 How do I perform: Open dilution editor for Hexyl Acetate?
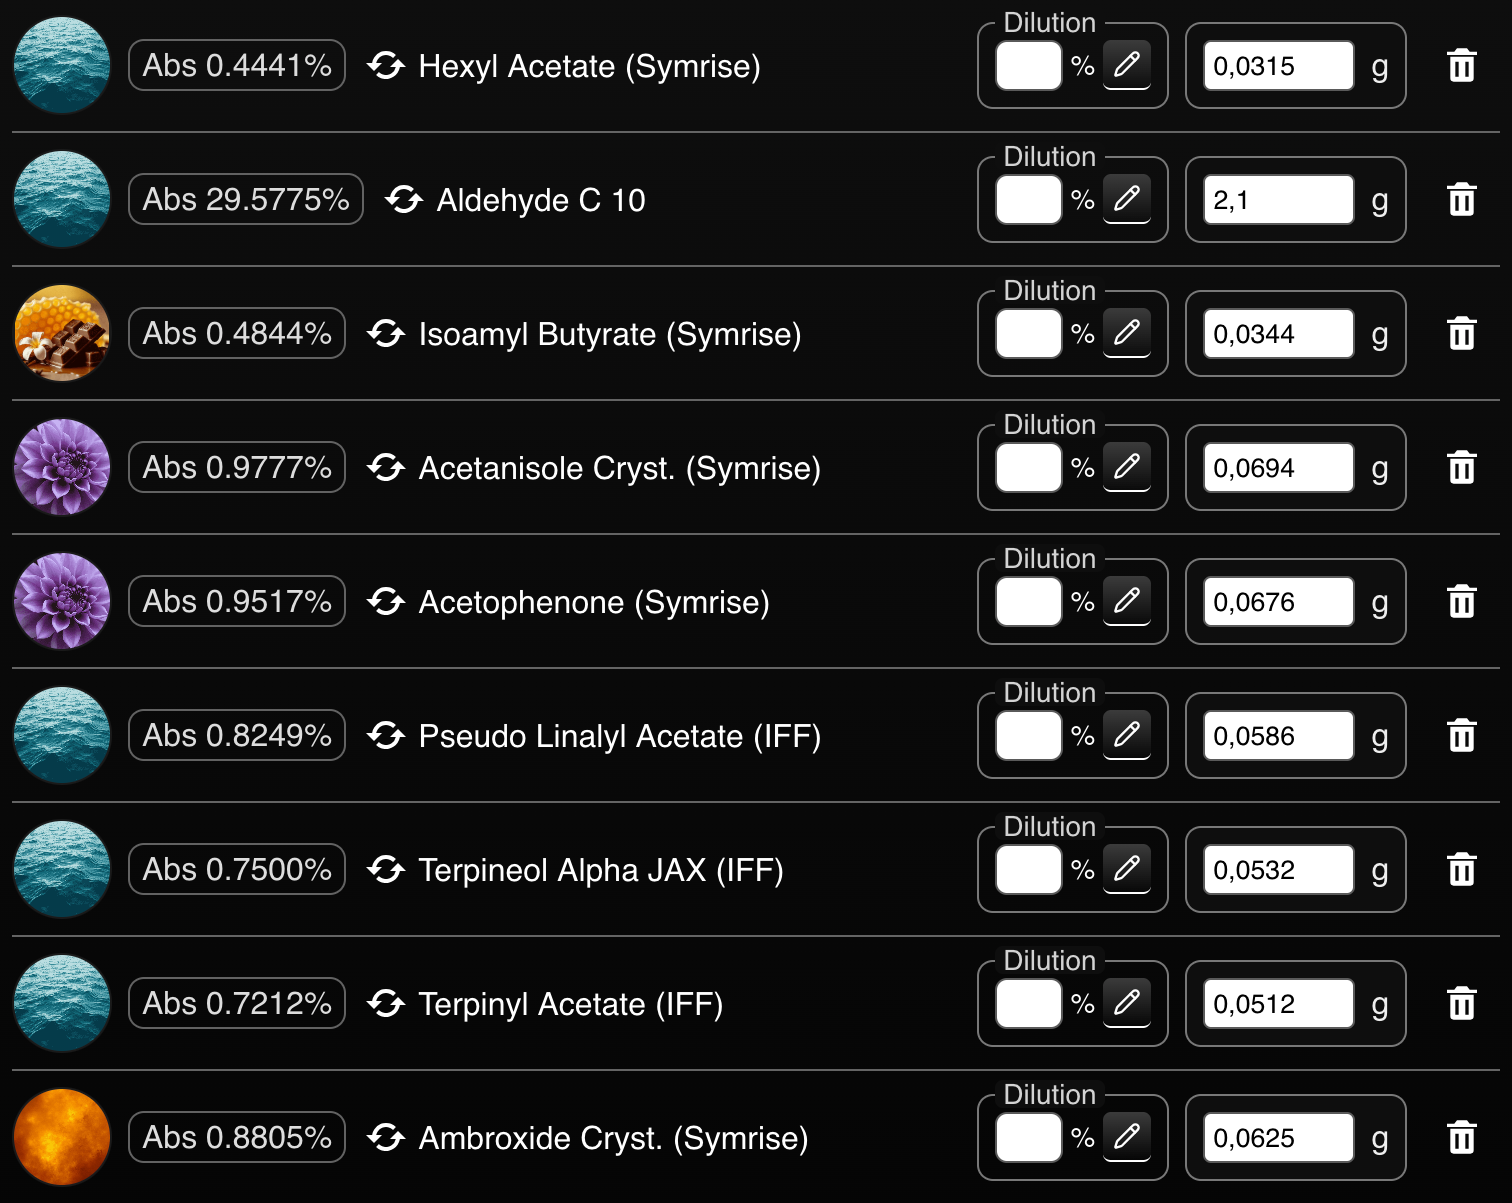coord(1127,65)
